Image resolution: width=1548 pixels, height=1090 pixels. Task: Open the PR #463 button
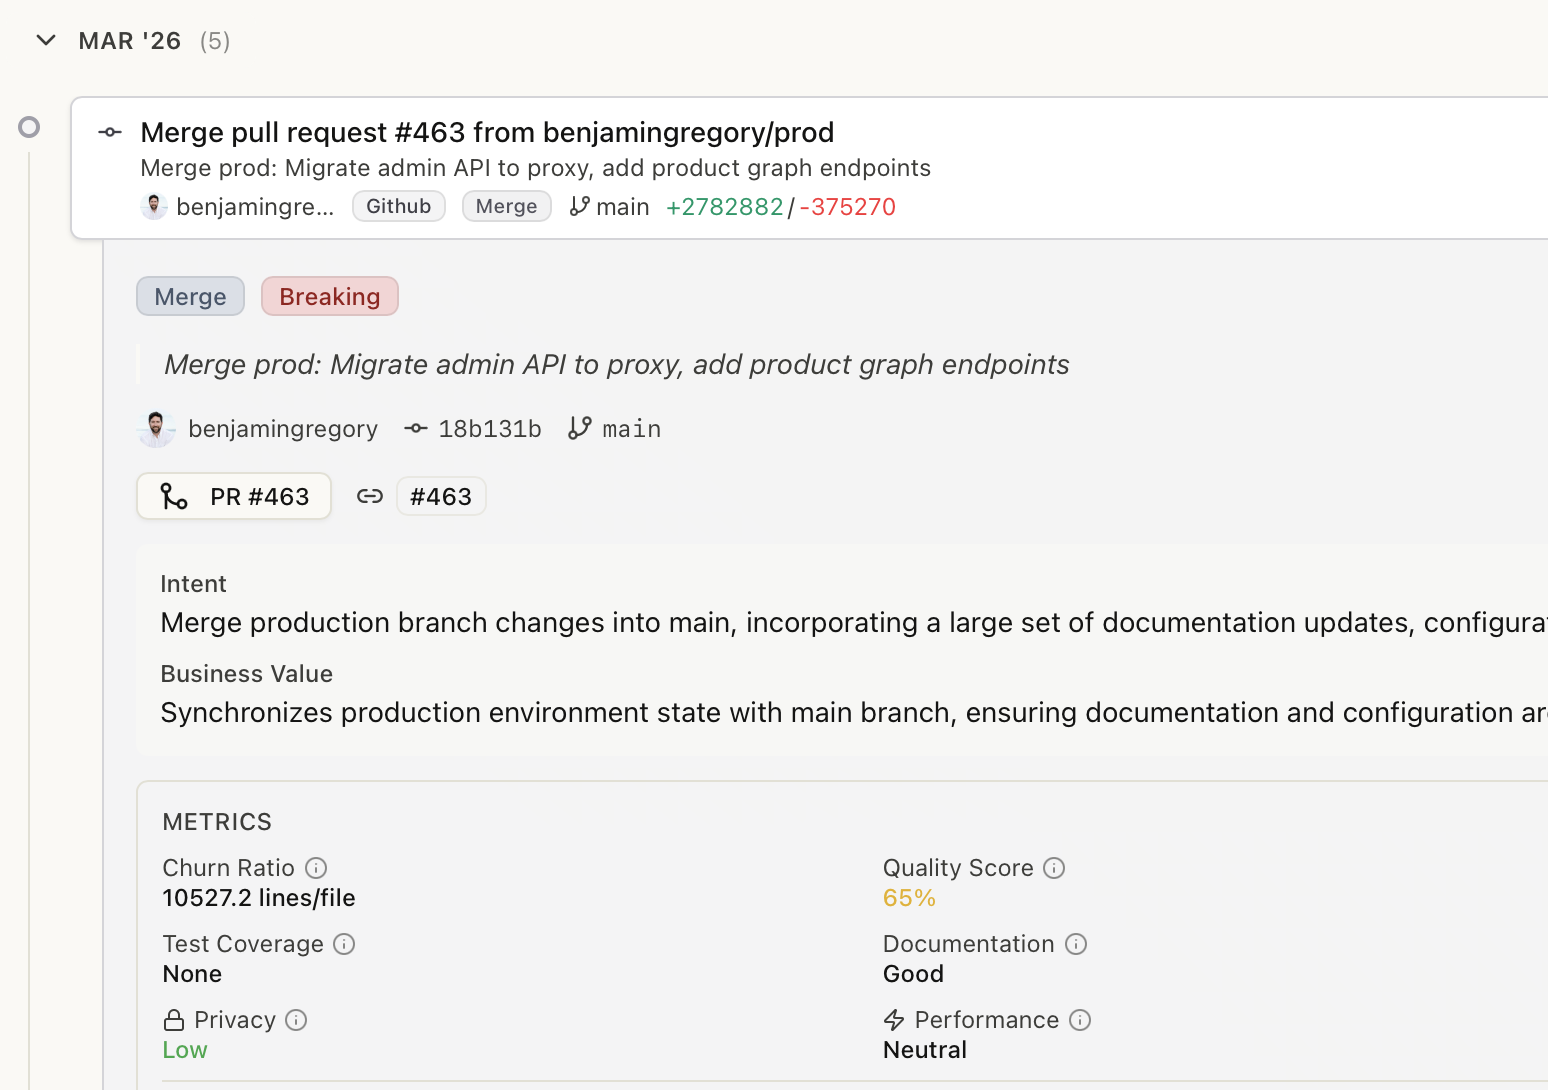pyautogui.click(x=233, y=496)
